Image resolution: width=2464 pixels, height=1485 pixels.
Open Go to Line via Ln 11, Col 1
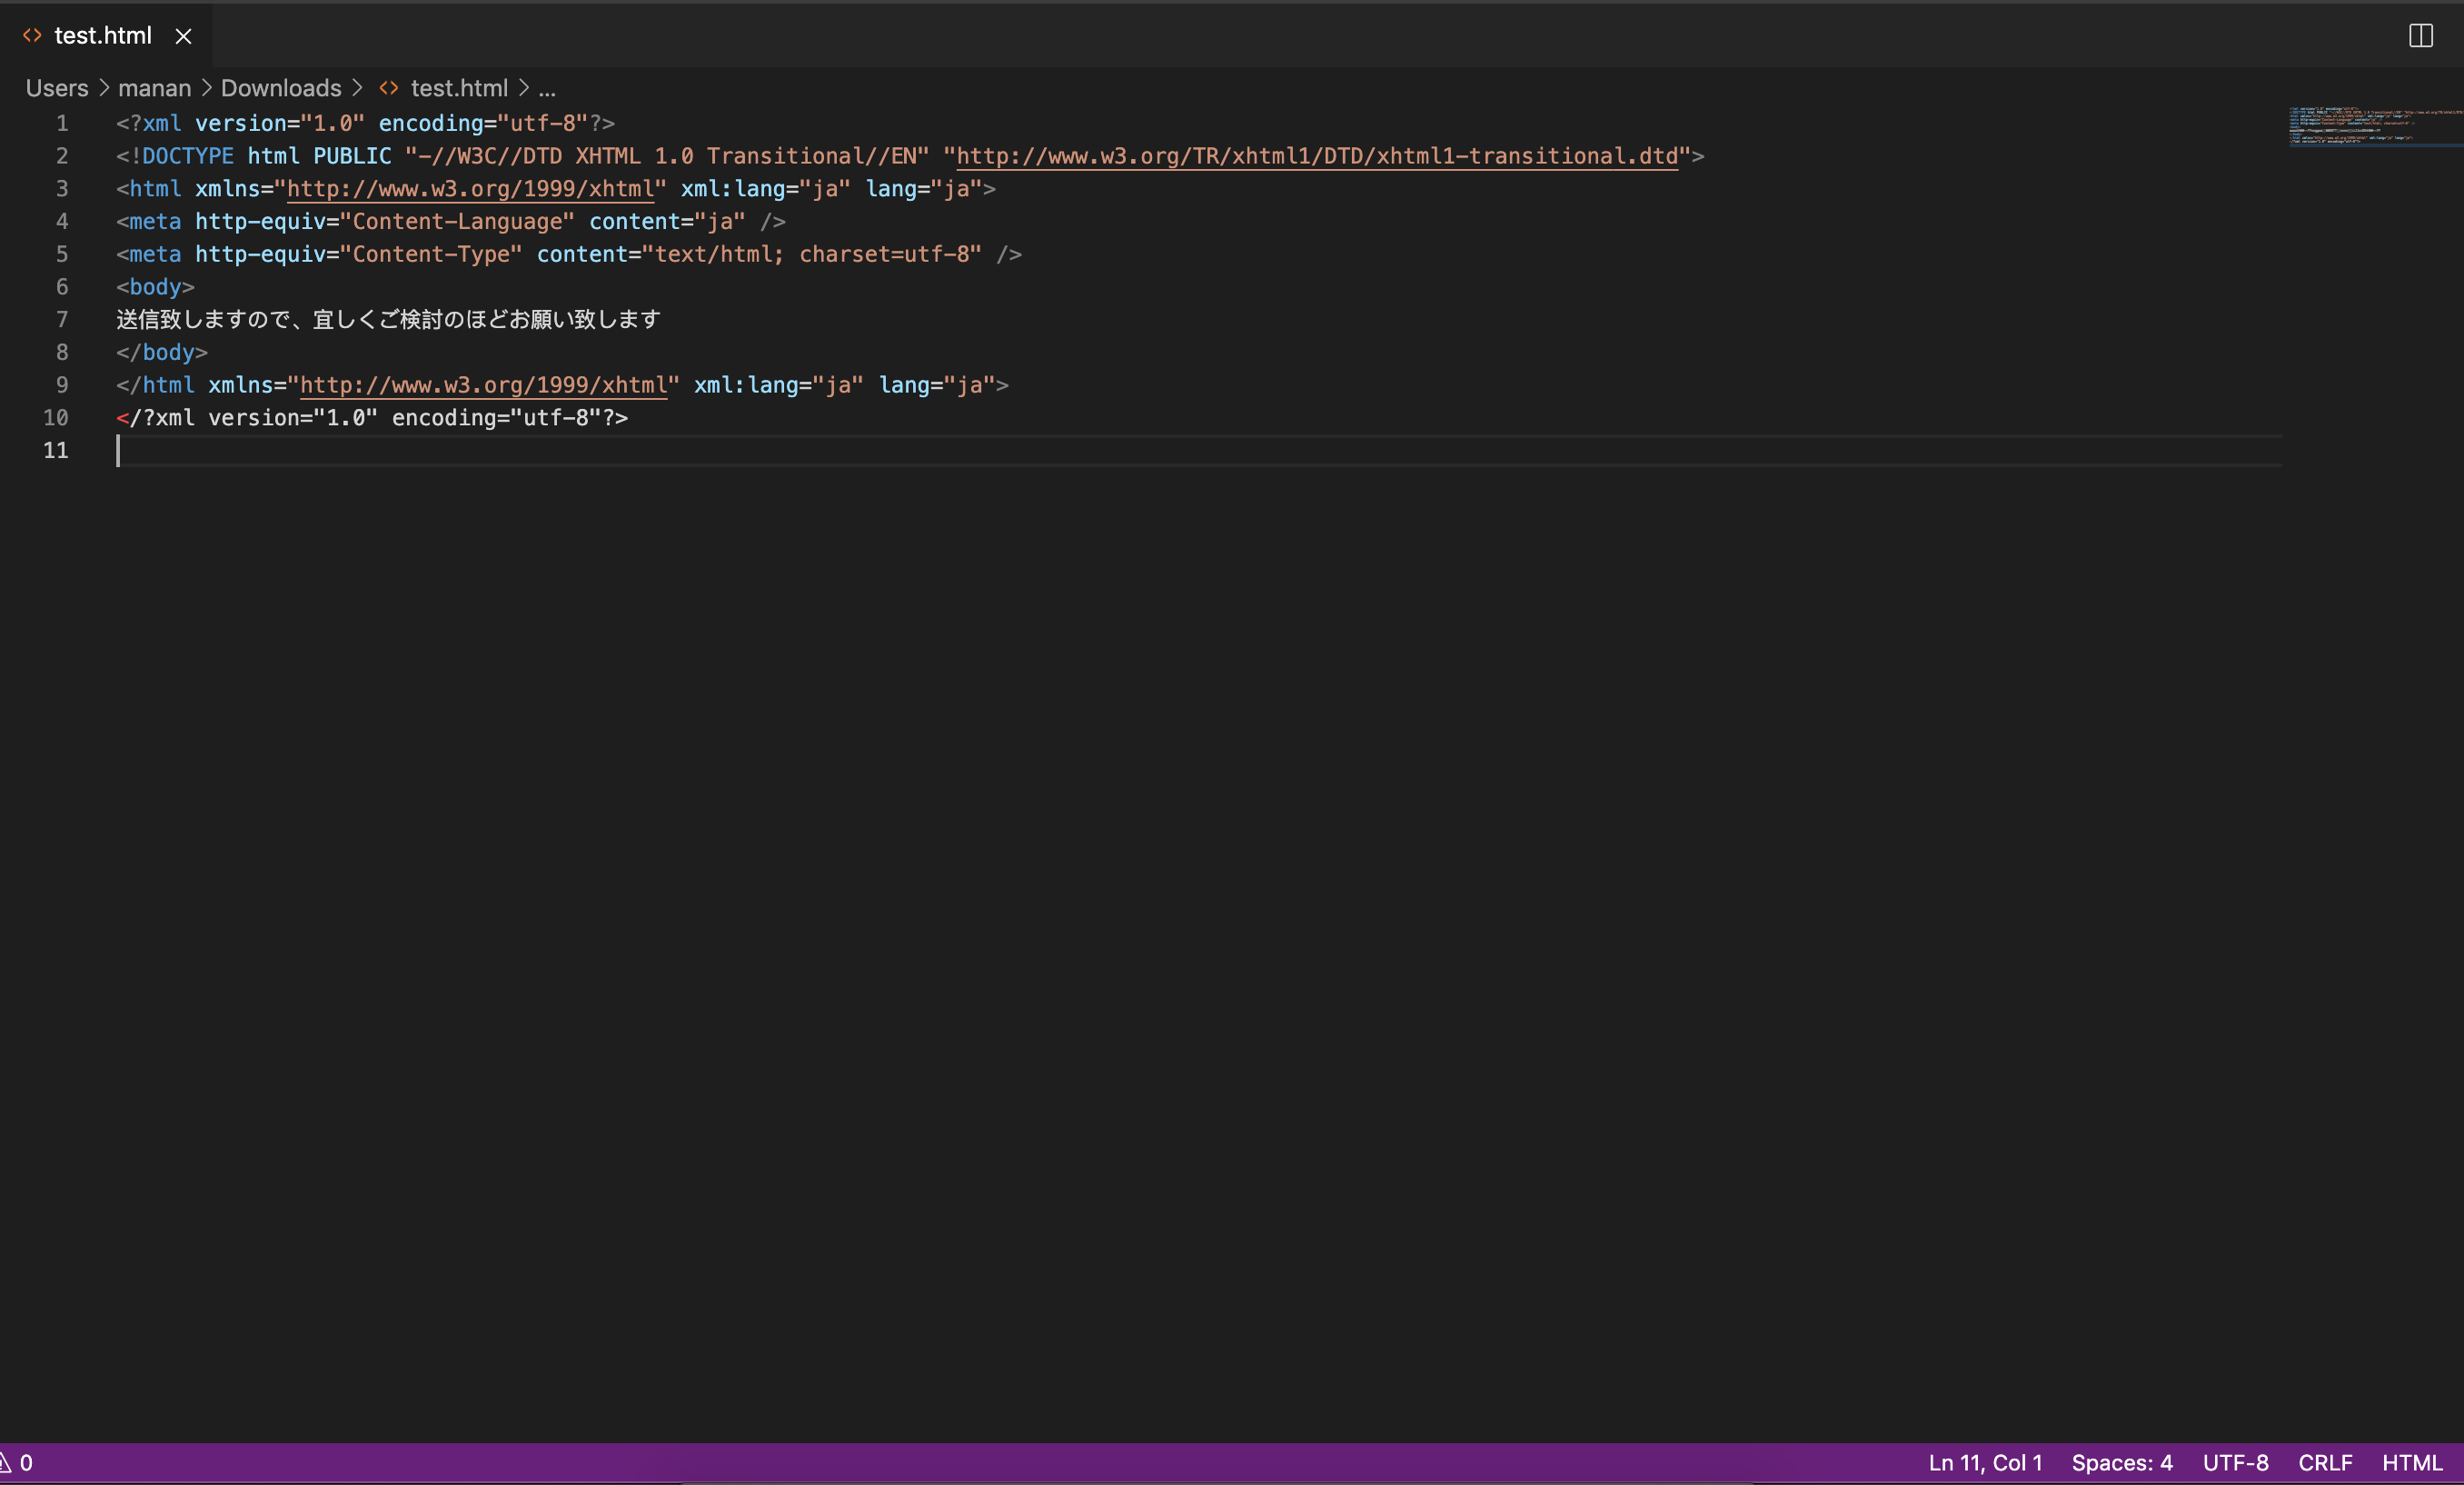click(1985, 1463)
